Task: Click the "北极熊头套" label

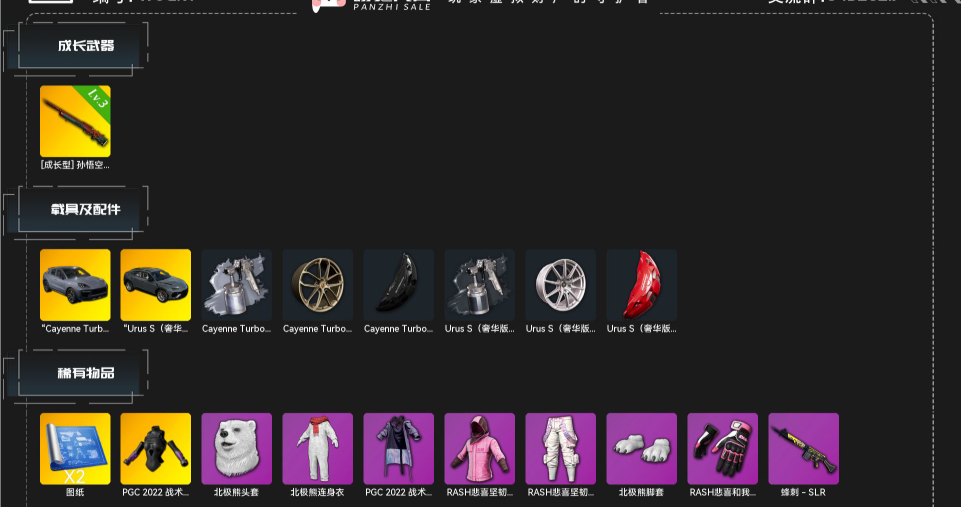Action: pos(237,492)
